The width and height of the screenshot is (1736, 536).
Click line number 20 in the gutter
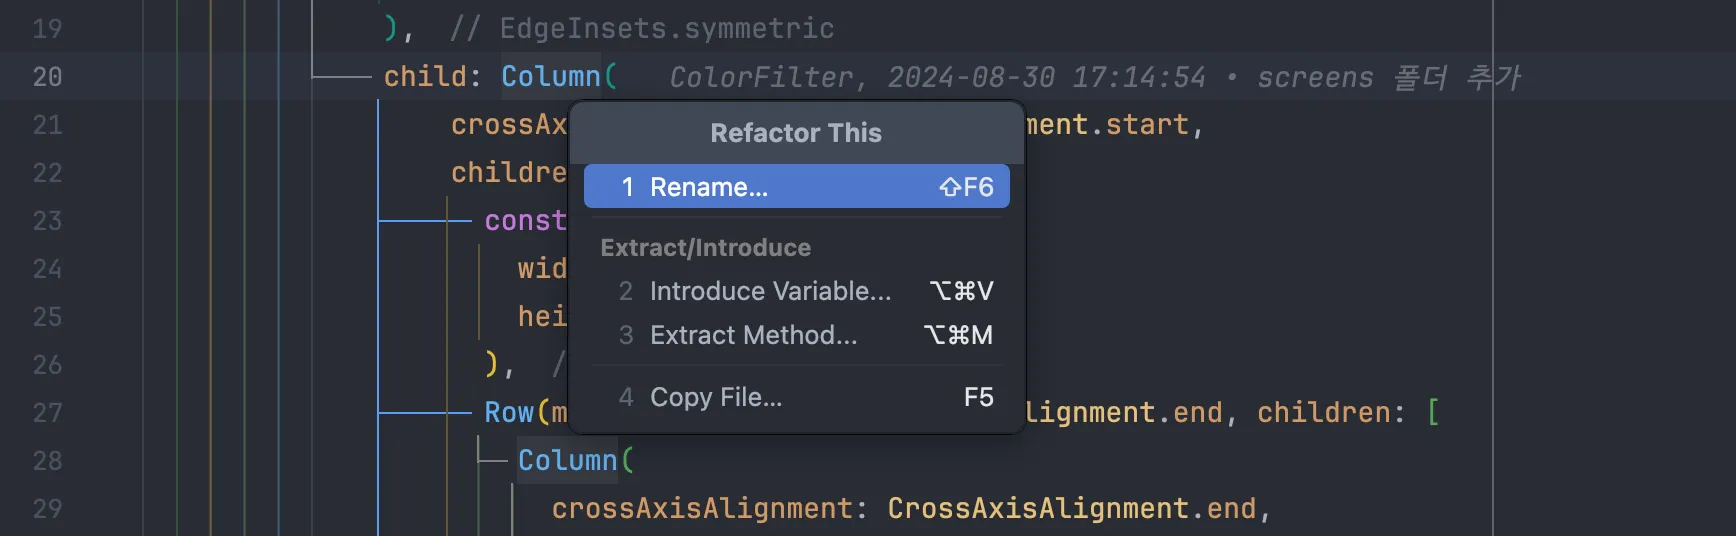coord(47,77)
